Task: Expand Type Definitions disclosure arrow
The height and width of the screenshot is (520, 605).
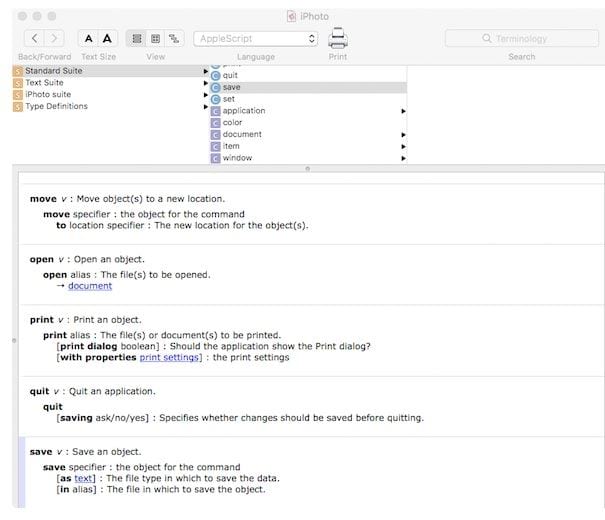Action: 206,107
